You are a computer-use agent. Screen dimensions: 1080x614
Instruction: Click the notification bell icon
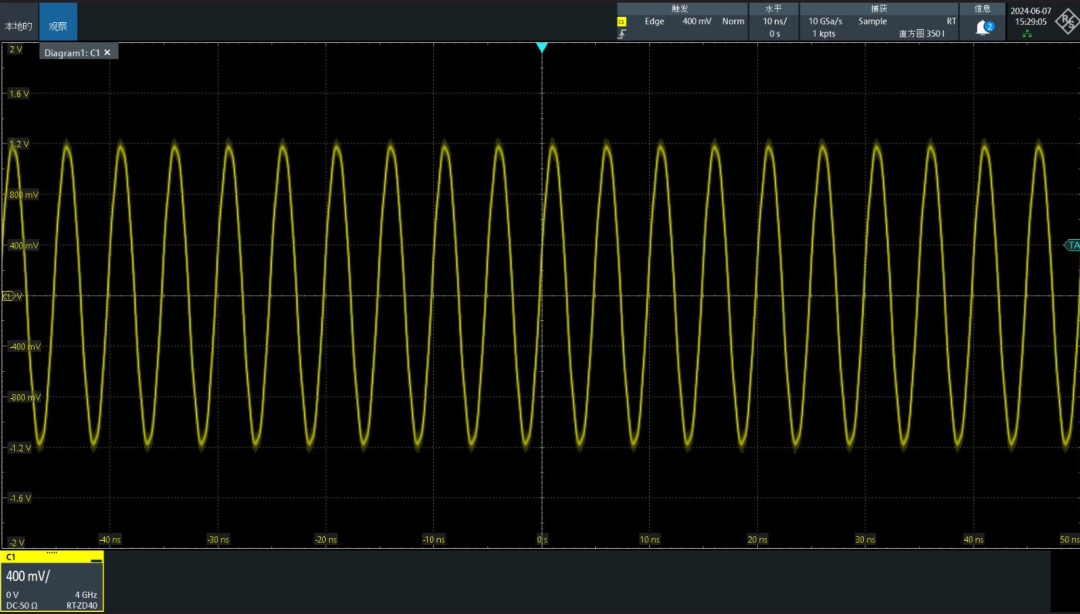(x=983, y=28)
